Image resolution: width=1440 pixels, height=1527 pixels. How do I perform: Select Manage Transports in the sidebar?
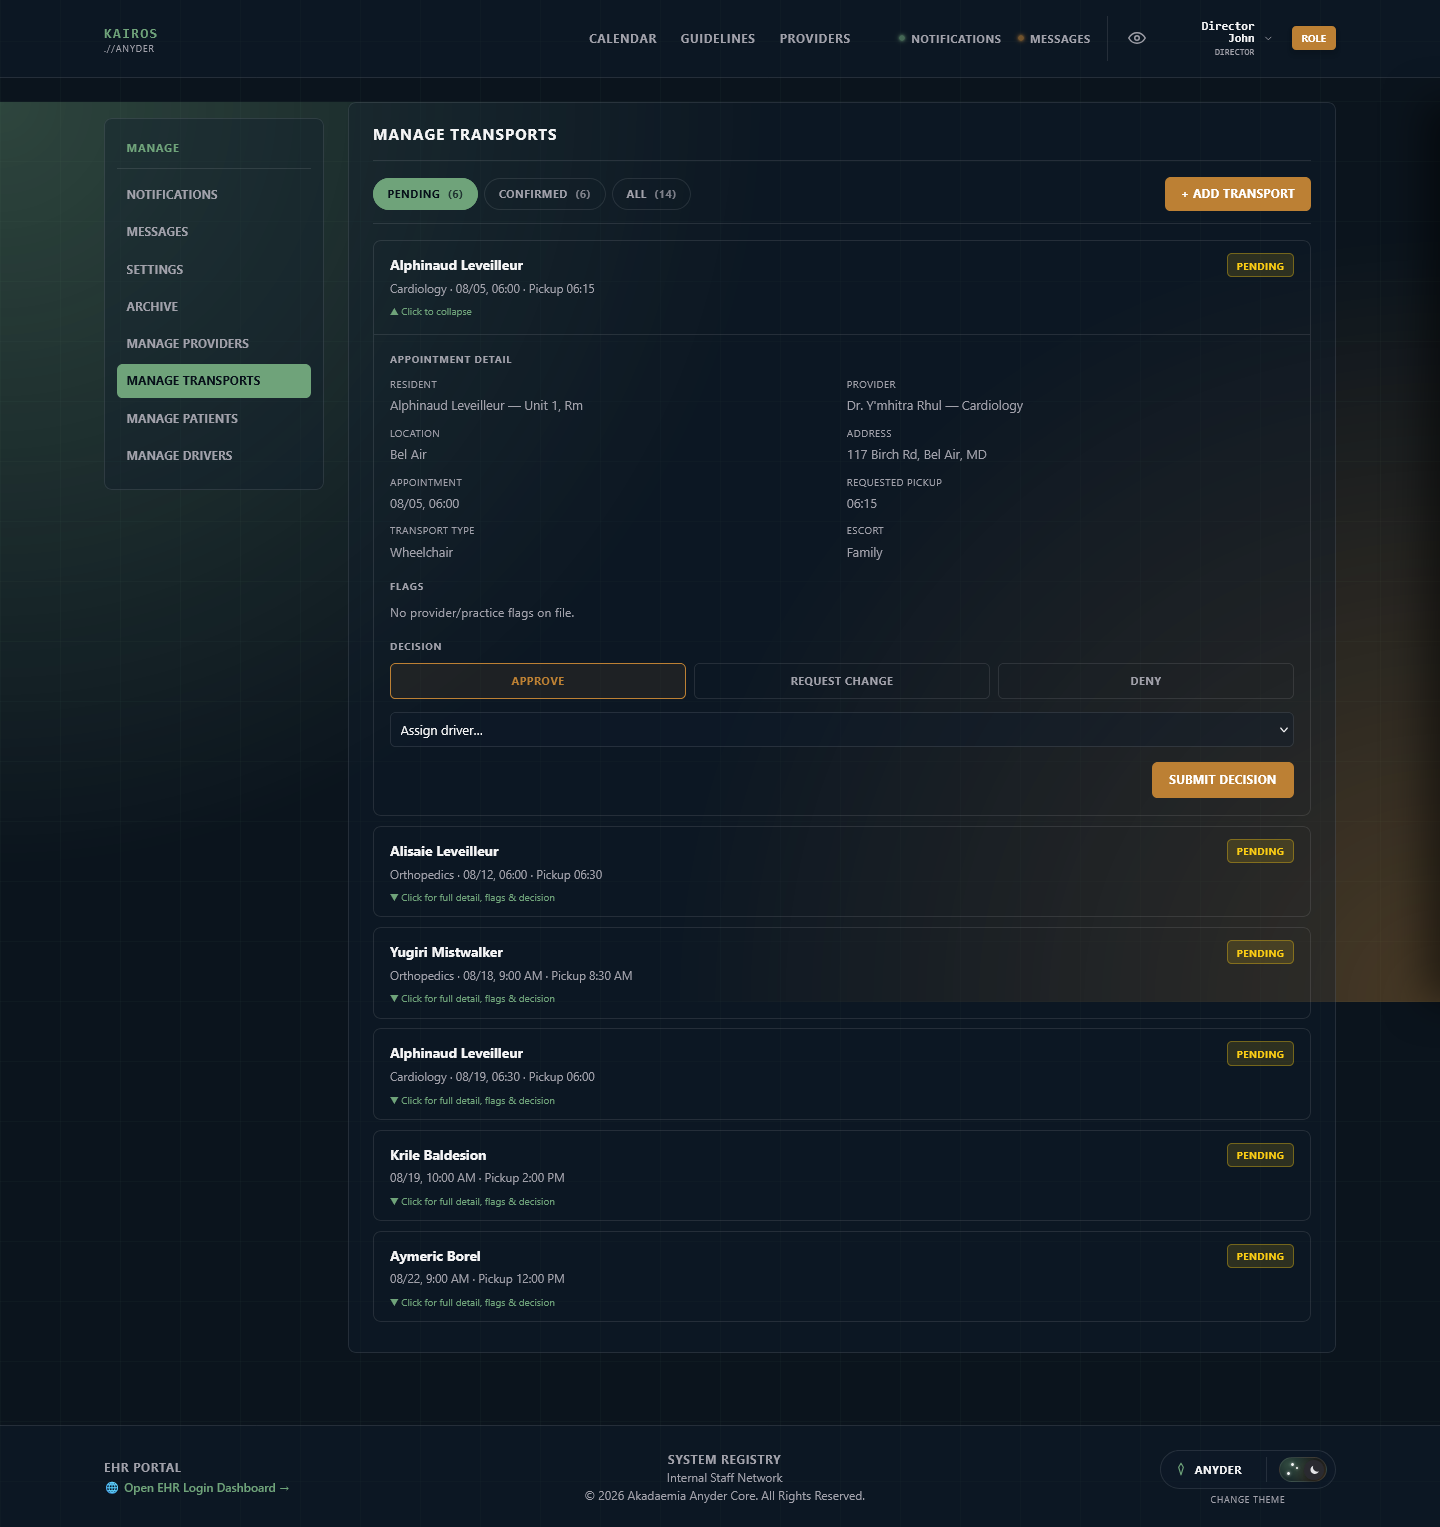pyautogui.click(x=214, y=381)
